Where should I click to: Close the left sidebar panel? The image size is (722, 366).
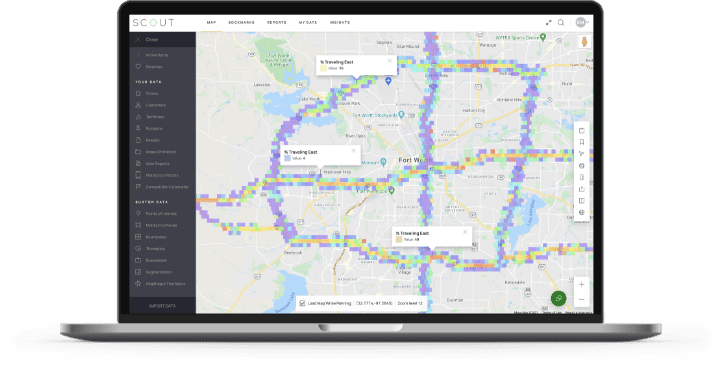point(147,40)
